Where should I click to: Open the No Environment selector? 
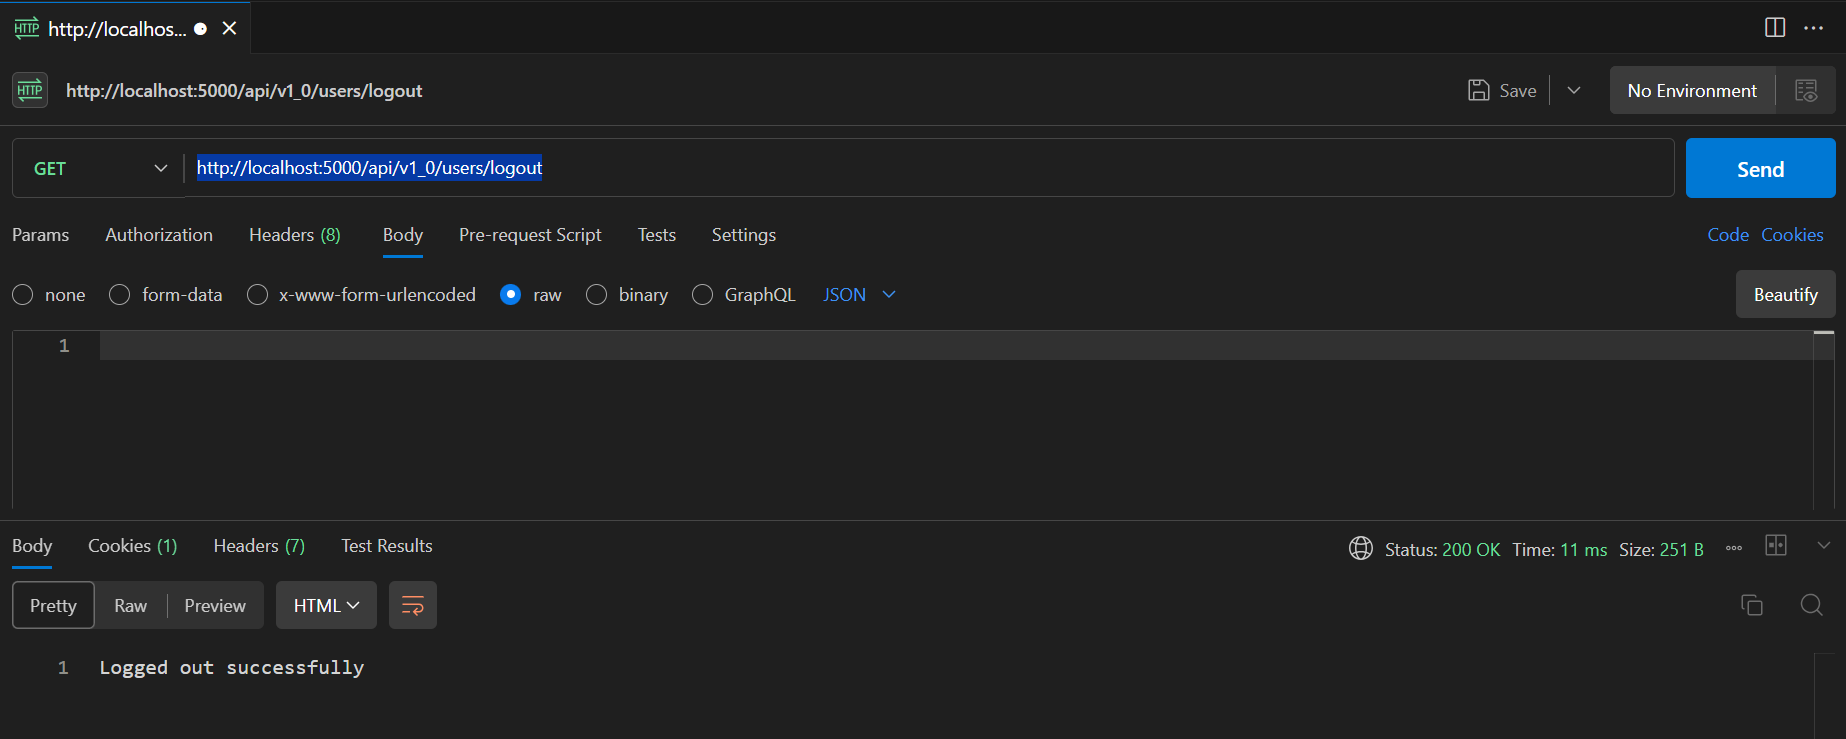[x=1692, y=90]
